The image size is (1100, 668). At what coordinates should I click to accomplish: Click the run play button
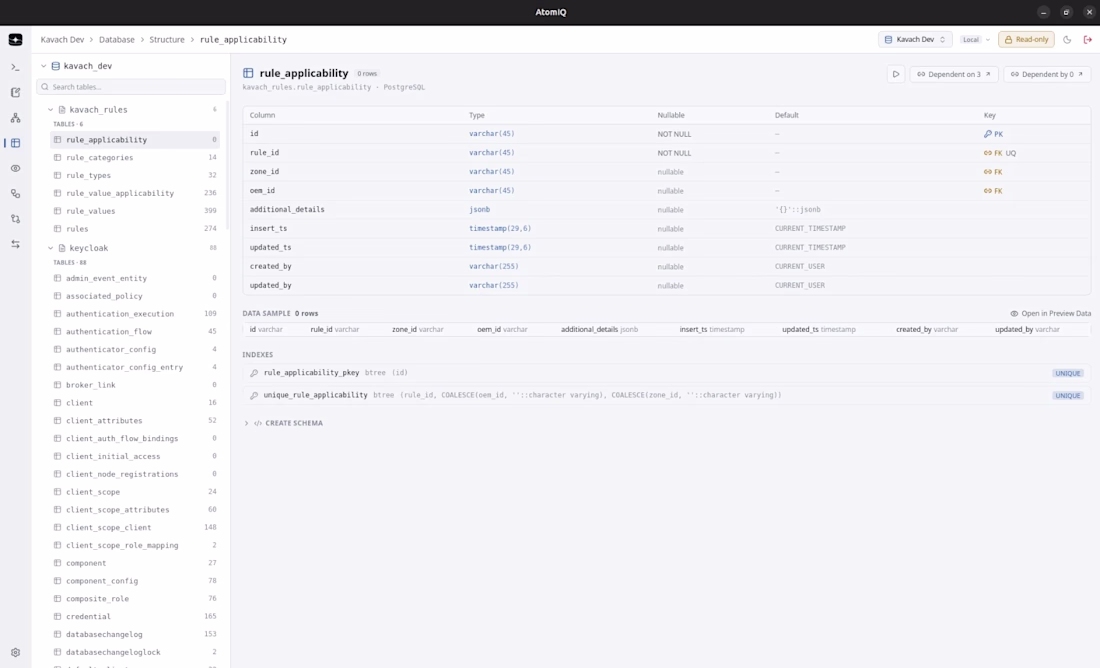click(x=896, y=74)
